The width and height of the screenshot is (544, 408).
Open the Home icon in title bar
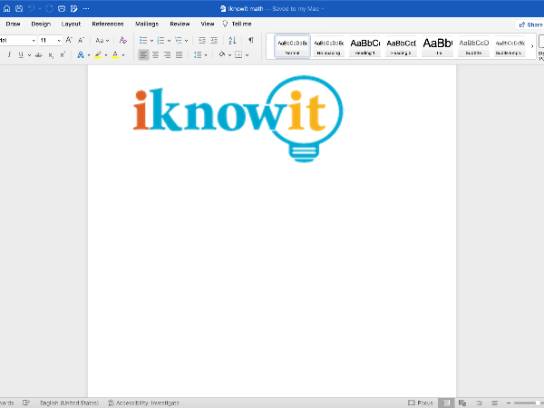pos(7,9)
